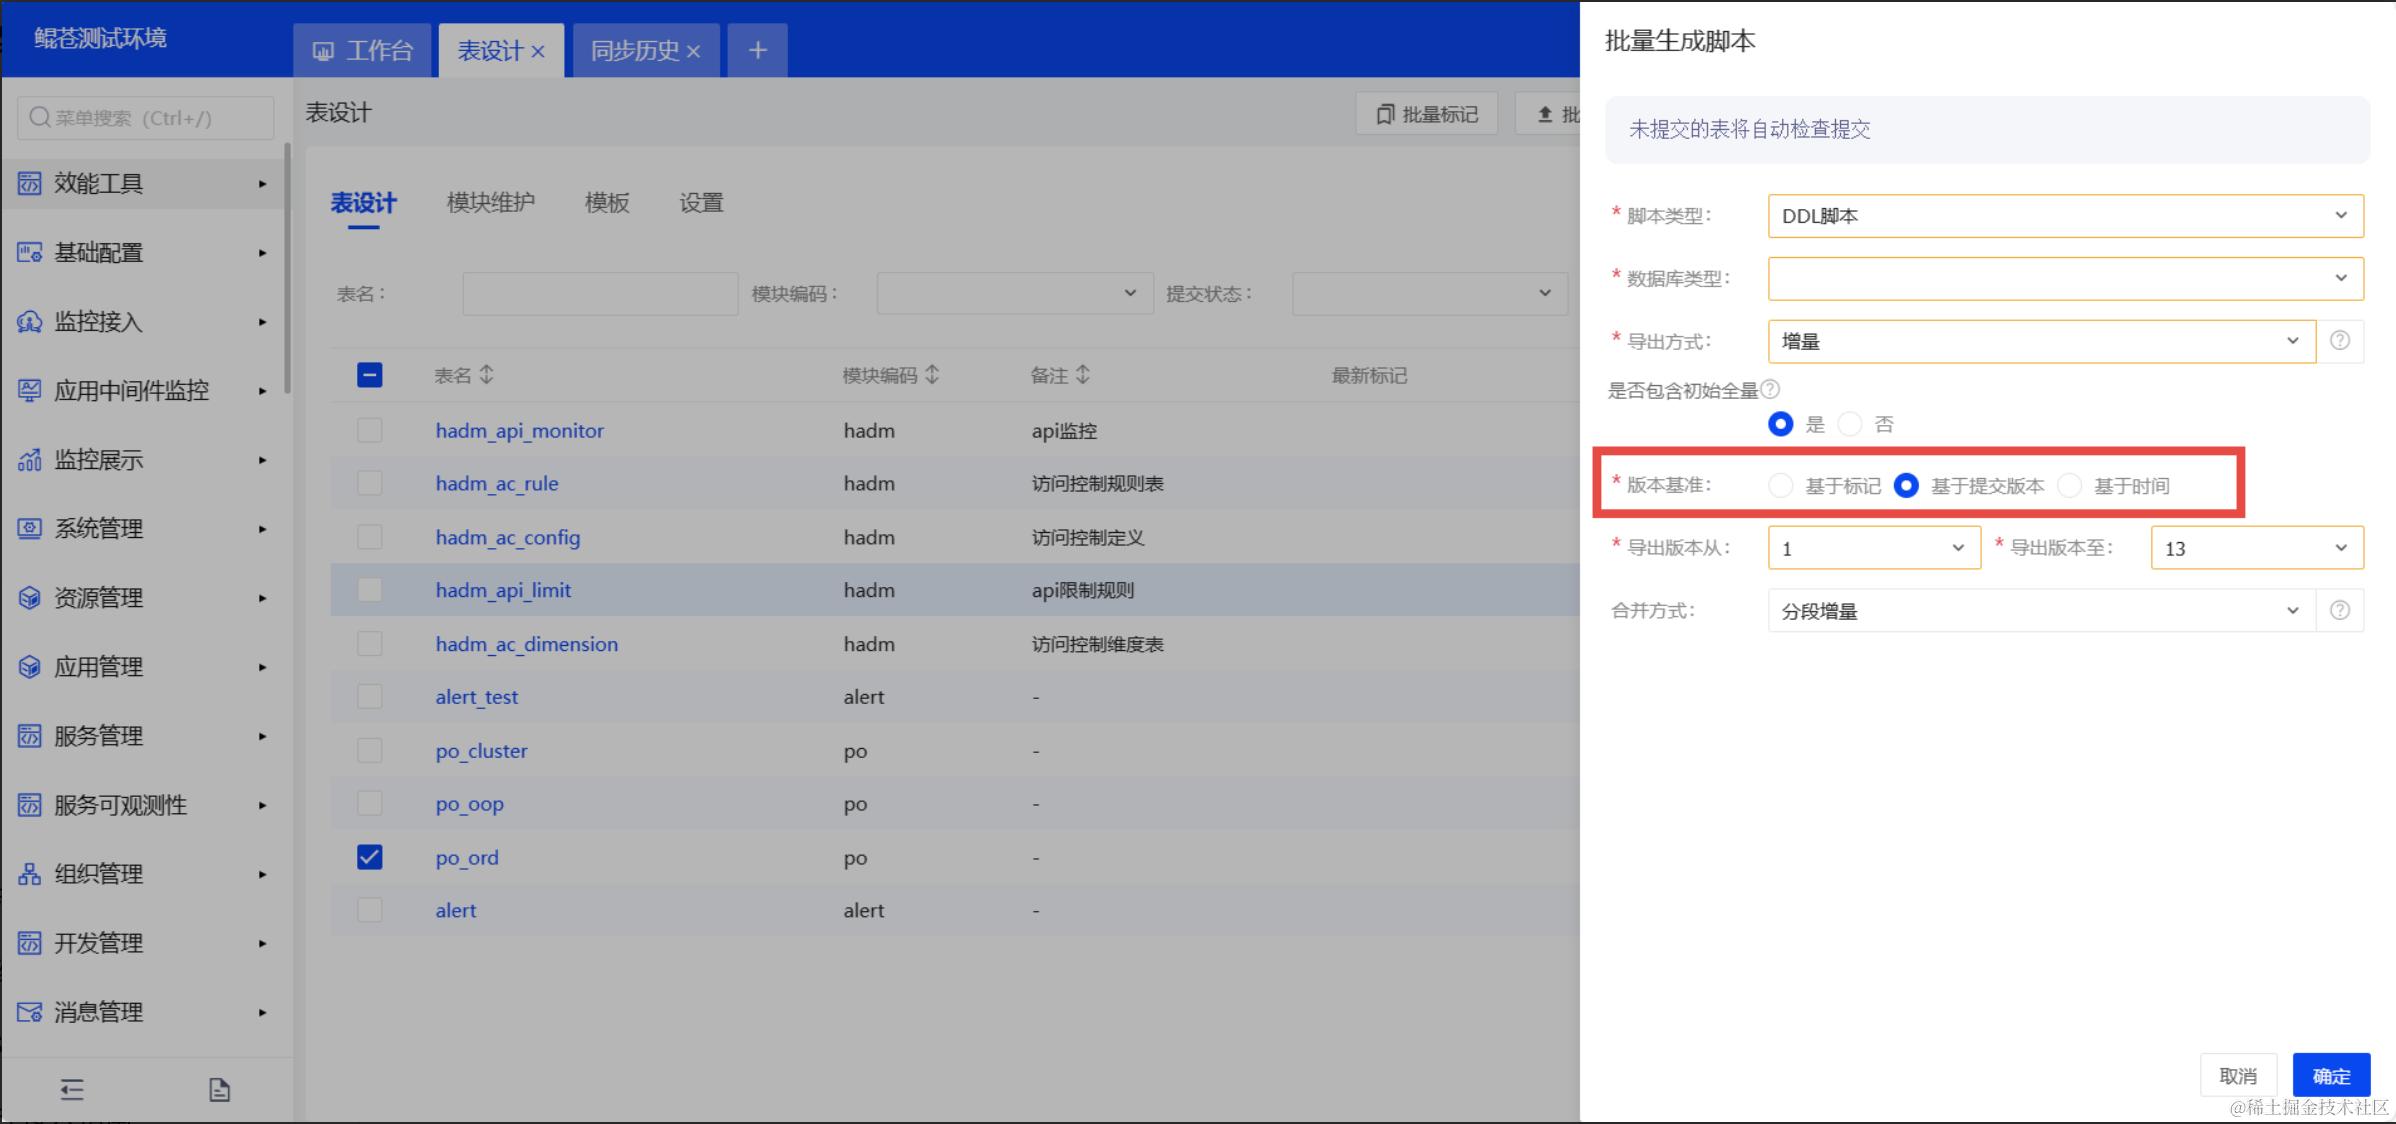Uncheck the po_ord row checkbox

pos(369,857)
